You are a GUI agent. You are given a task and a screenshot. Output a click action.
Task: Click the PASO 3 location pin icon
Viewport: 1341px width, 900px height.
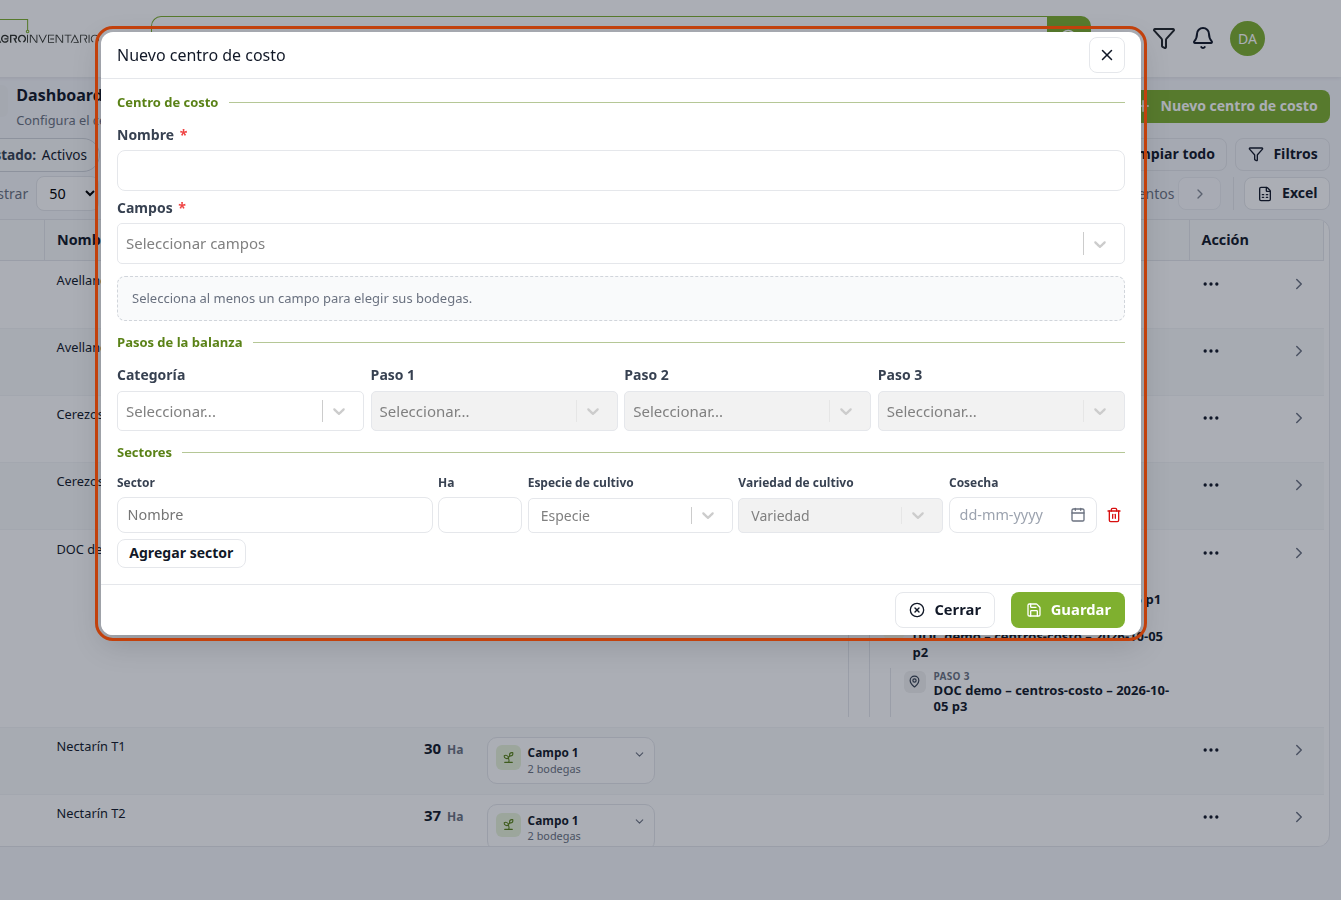tap(914, 682)
